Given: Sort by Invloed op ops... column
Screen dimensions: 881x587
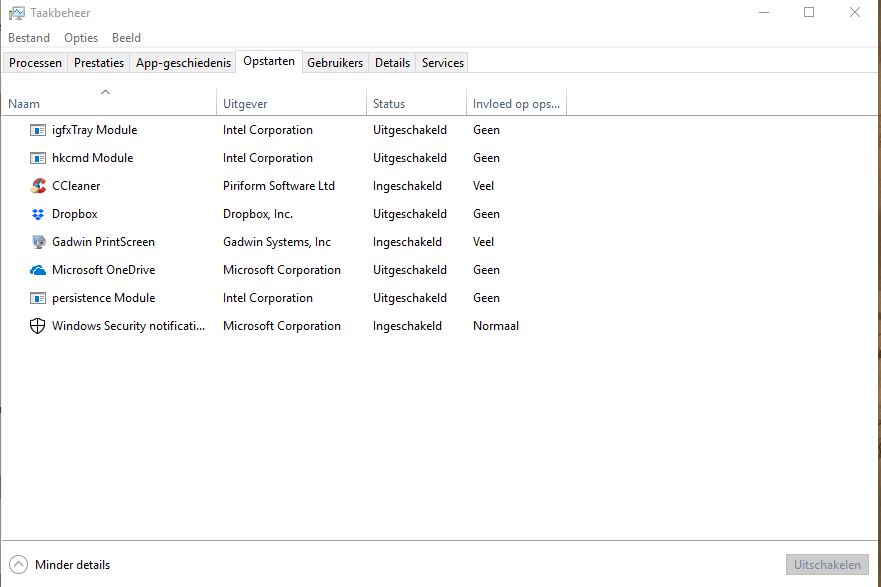Looking at the screenshot, I should (x=516, y=102).
